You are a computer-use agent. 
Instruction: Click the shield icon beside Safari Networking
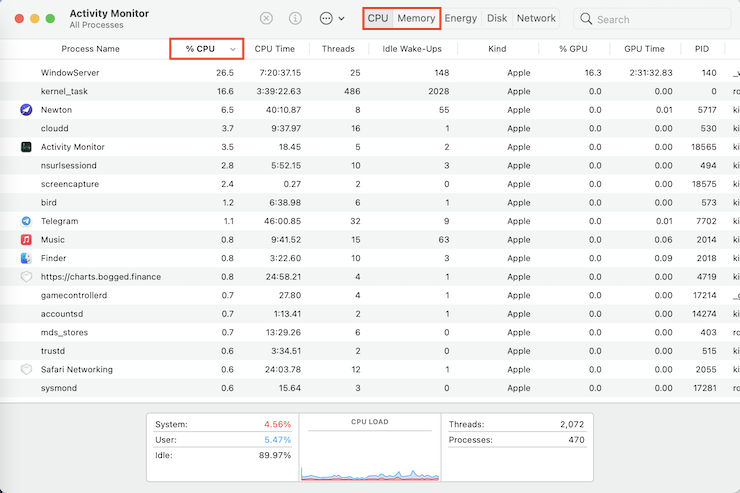(26, 369)
